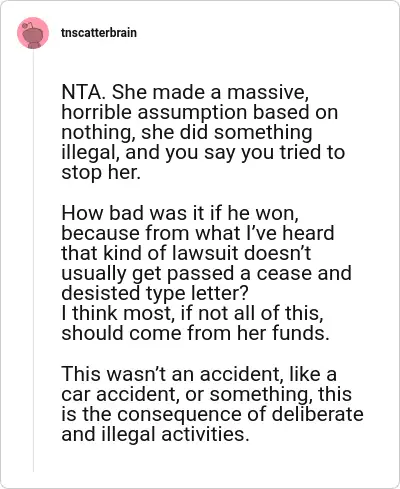The image size is (400, 489).
Task: Click the sentence "I think most, if not all of this,"
Action: (192, 313)
